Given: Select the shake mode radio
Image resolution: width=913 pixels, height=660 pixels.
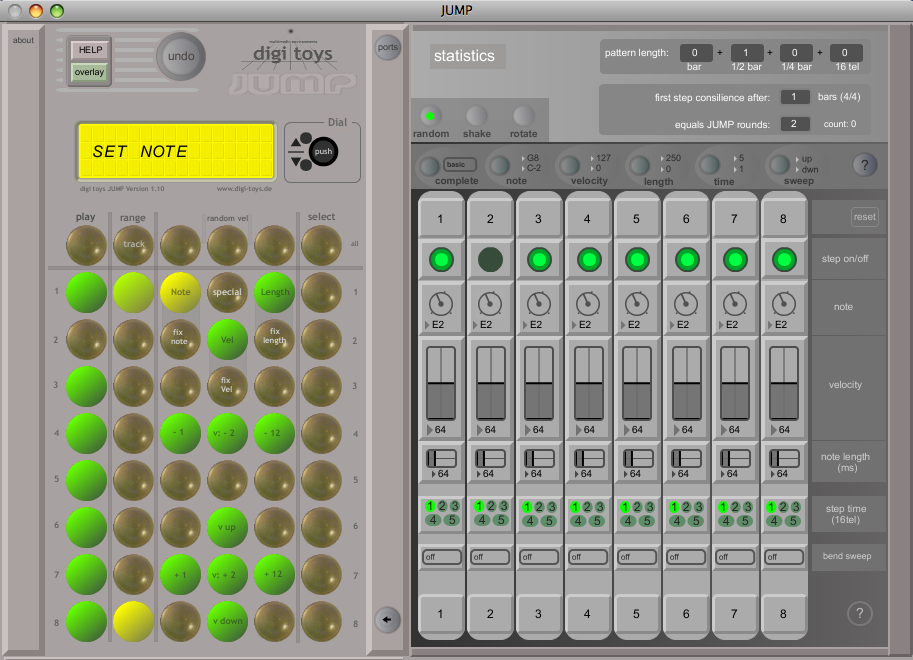Looking at the screenshot, I should point(476,116).
